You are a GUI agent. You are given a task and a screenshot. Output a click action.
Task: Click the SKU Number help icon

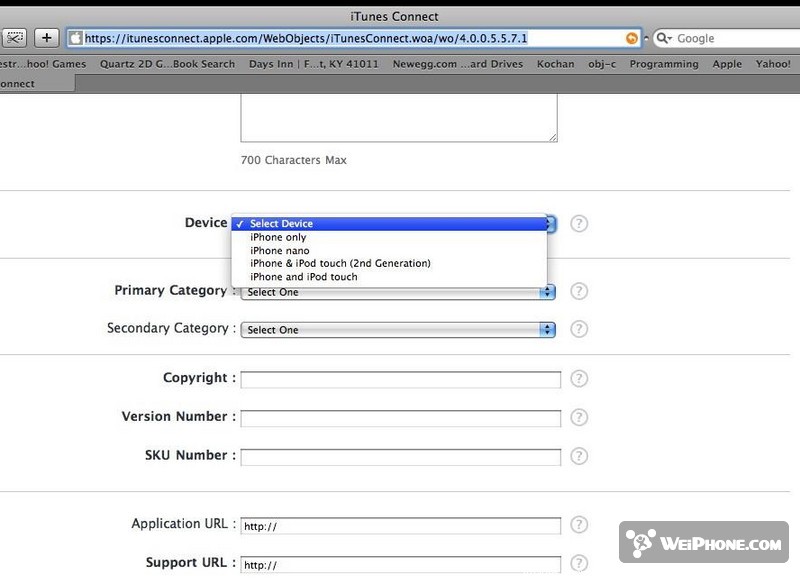[579, 456]
